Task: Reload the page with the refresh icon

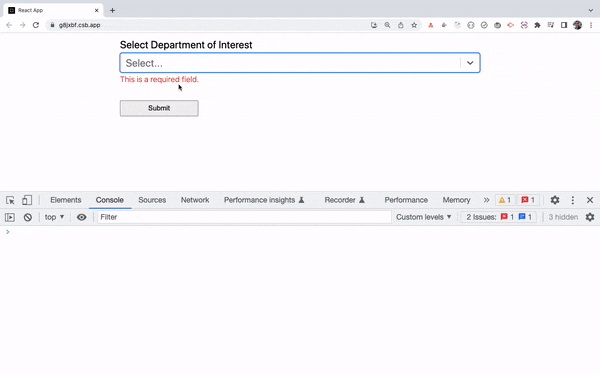Action: [36, 25]
